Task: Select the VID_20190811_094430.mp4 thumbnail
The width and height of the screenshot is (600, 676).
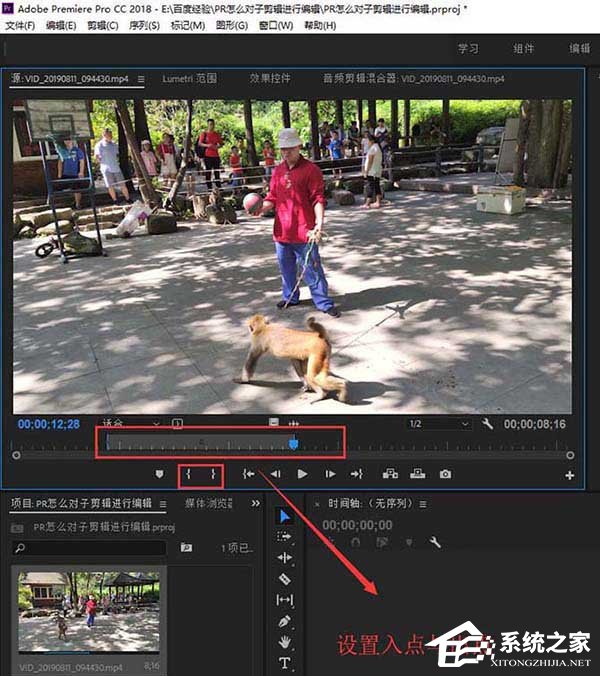Action: point(89,612)
